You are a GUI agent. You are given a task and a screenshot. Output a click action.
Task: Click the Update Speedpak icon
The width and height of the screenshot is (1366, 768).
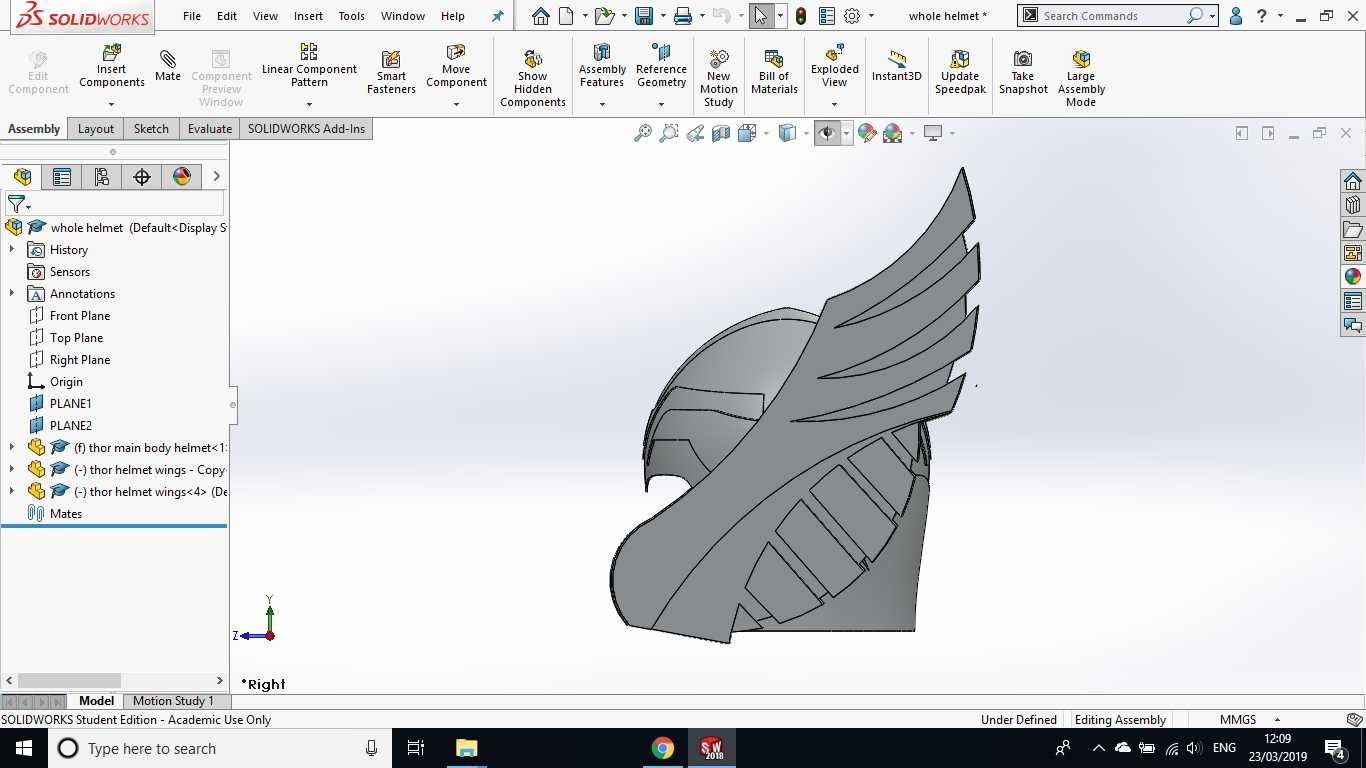(x=960, y=59)
